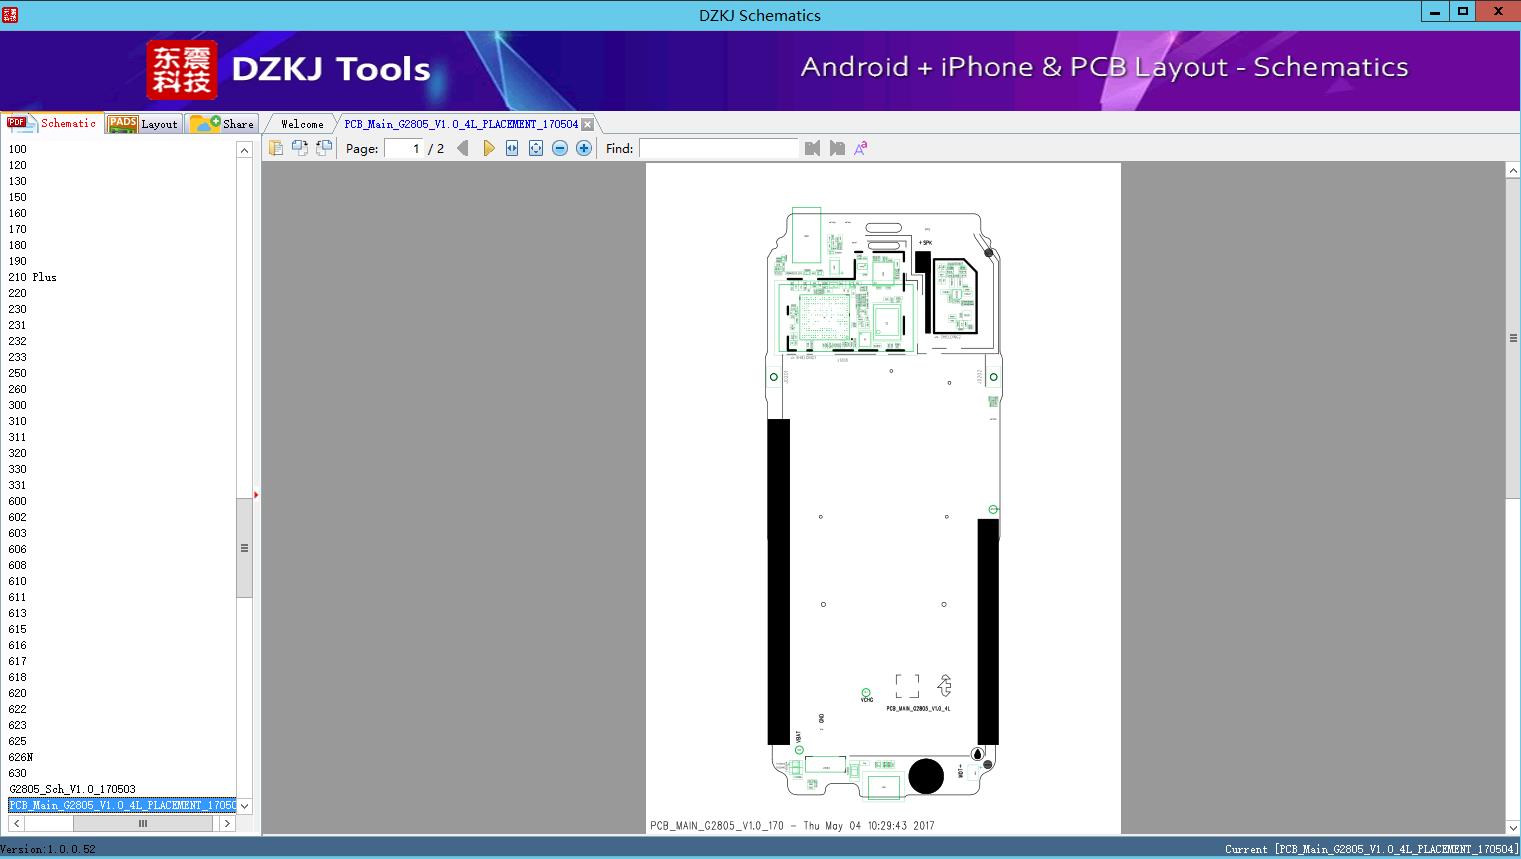
Task: Collapse the left panel with the splitter arrow
Action: pos(256,494)
